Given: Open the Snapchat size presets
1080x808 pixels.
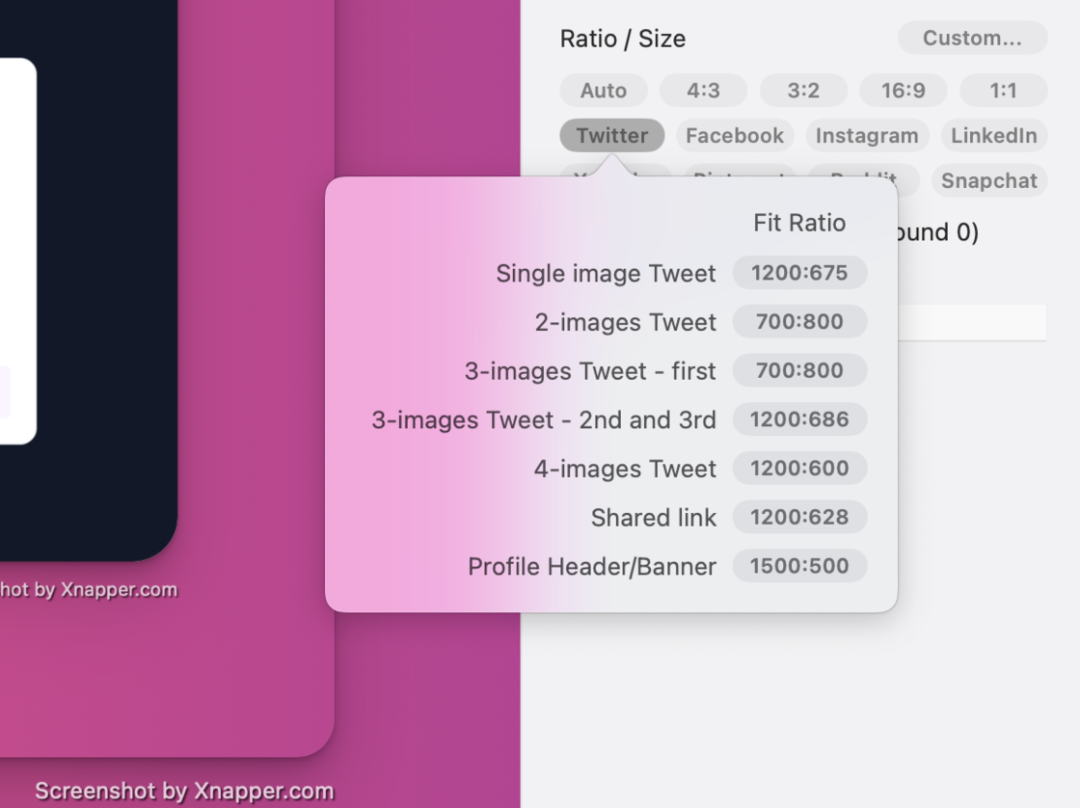Looking at the screenshot, I should tap(989, 180).
